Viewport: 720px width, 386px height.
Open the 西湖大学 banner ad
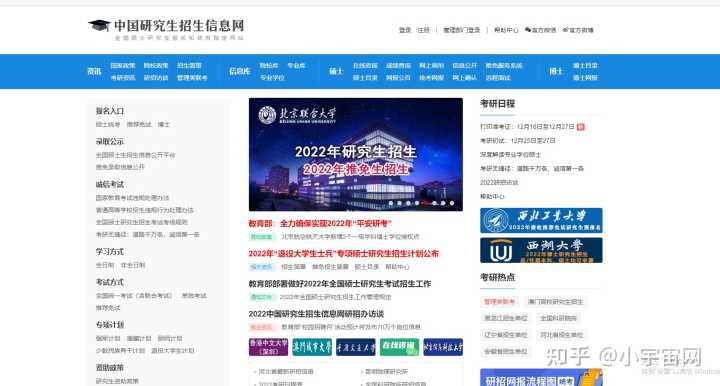pyautogui.click(x=541, y=250)
